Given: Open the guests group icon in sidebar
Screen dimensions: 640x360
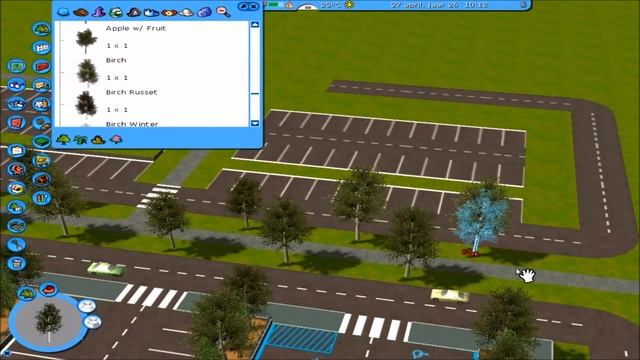Looking at the screenshot, I should click(41, 104).
